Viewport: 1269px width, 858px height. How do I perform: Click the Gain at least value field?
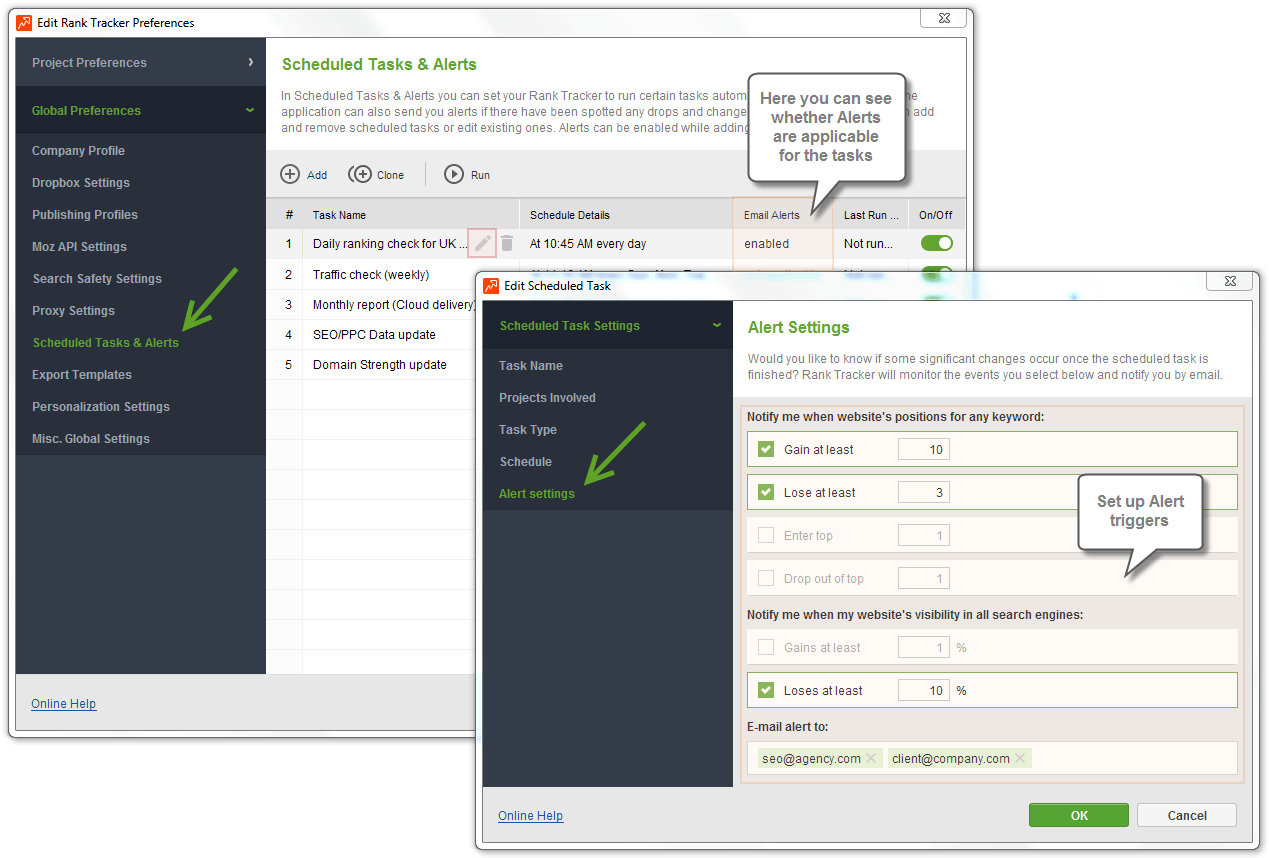pyautogui.click(x=923, y=449)
